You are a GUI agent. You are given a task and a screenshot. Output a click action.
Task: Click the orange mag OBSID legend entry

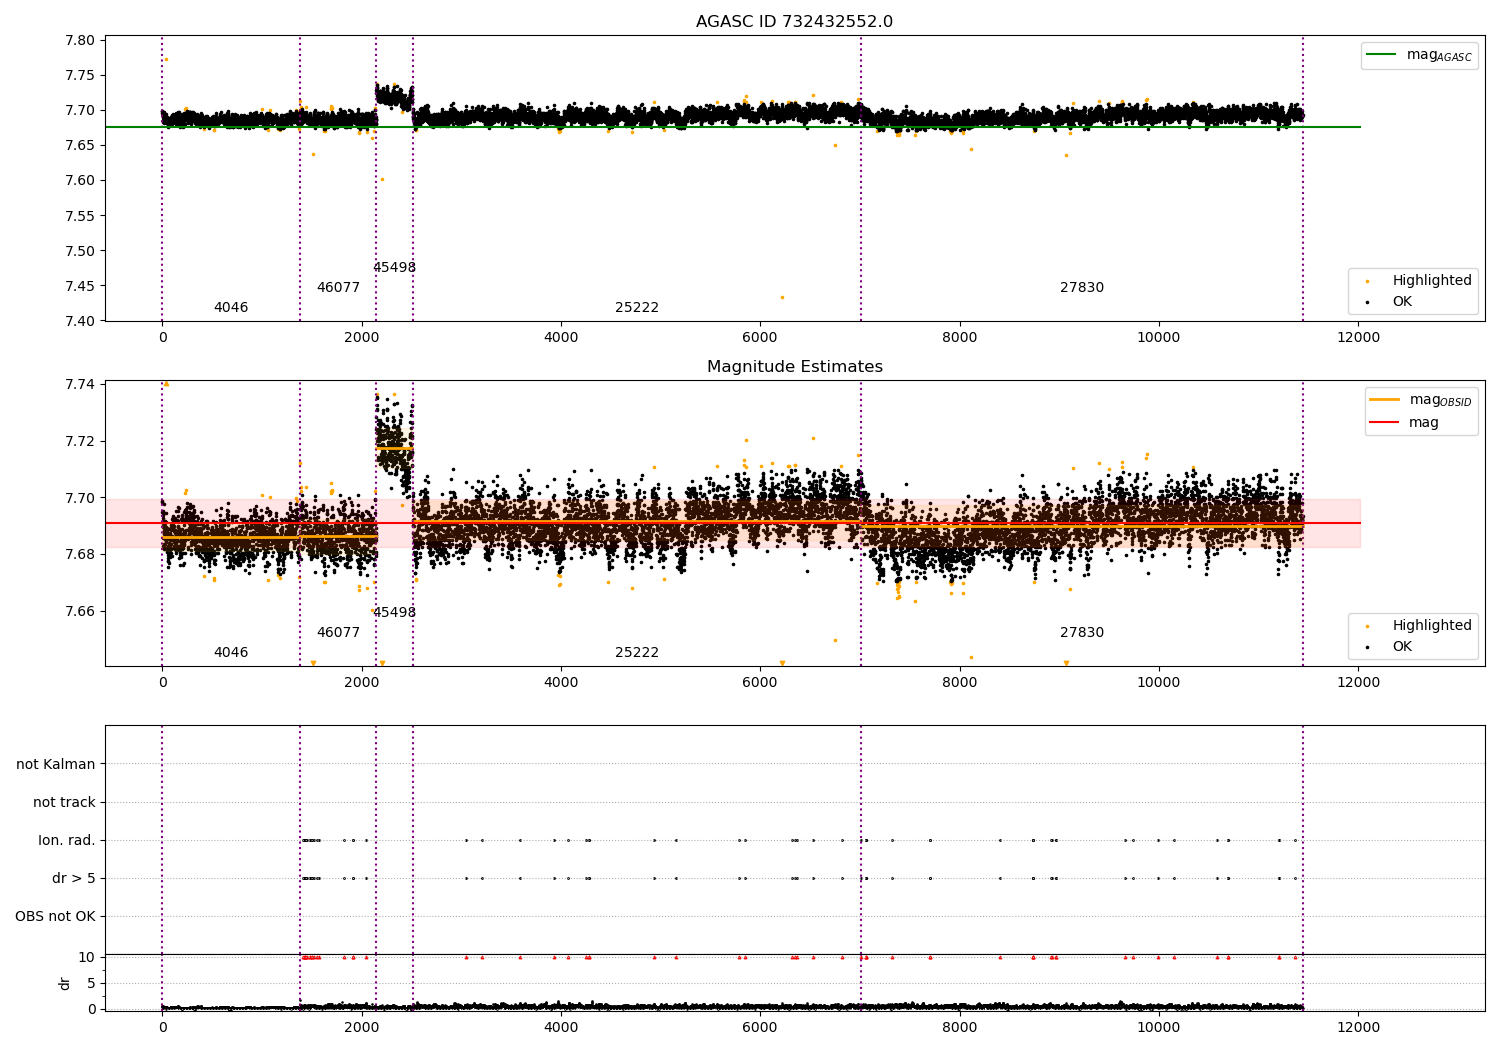pyautogui.click(x=1421, y=400)
